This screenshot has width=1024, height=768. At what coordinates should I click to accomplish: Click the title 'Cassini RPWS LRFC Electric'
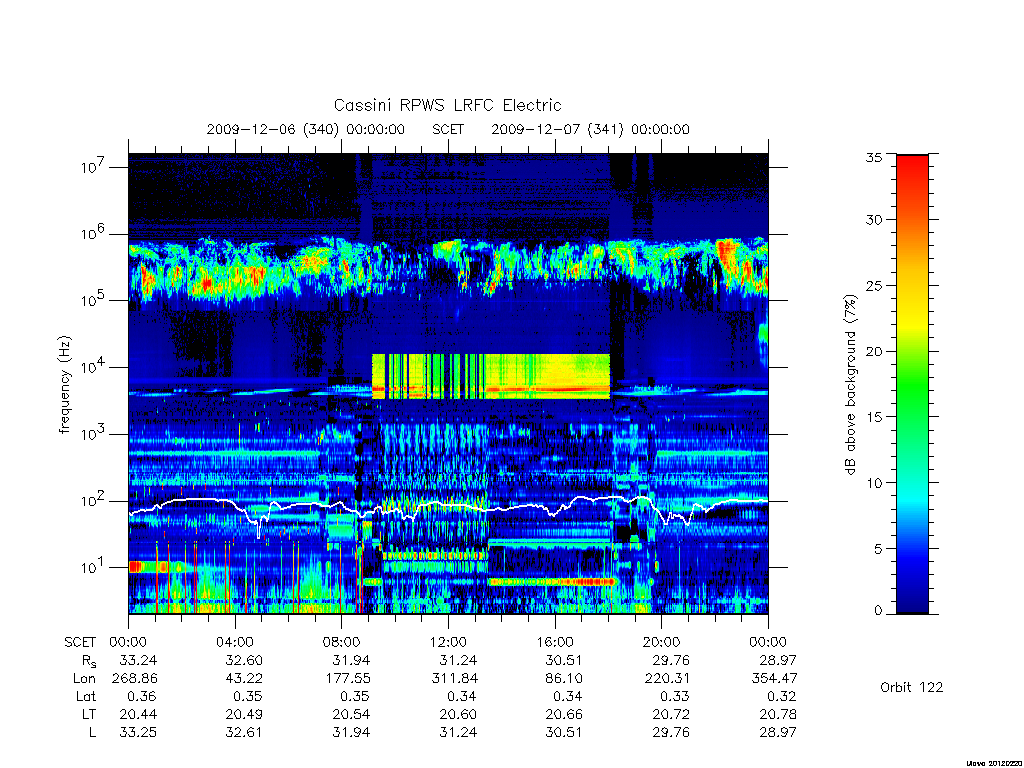pos(447,105)
